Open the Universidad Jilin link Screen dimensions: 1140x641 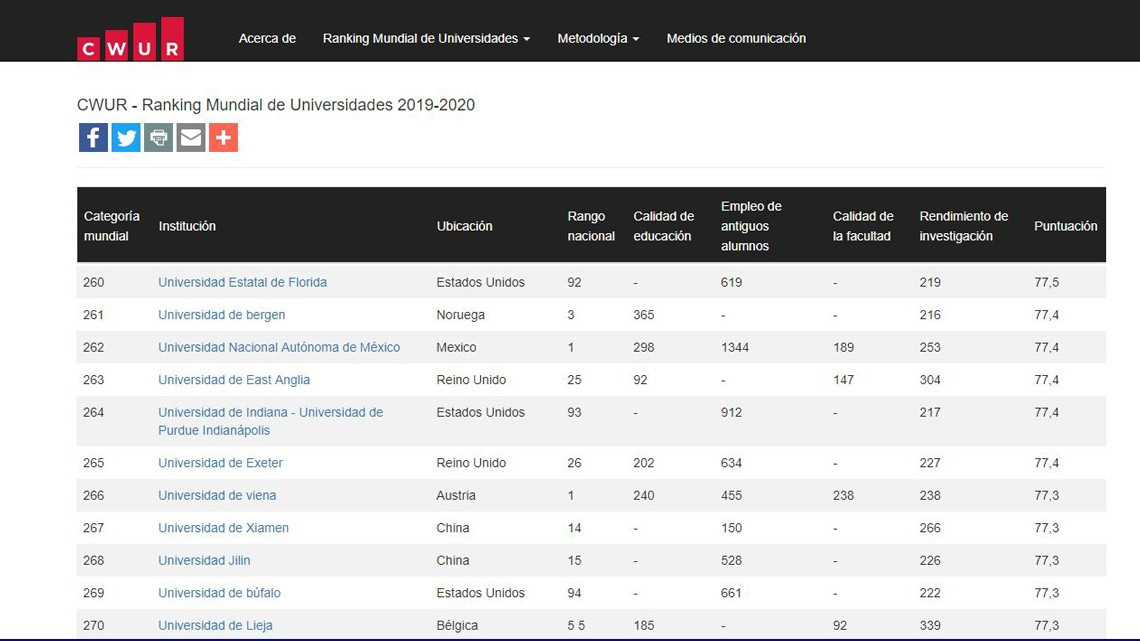[204, 560]
